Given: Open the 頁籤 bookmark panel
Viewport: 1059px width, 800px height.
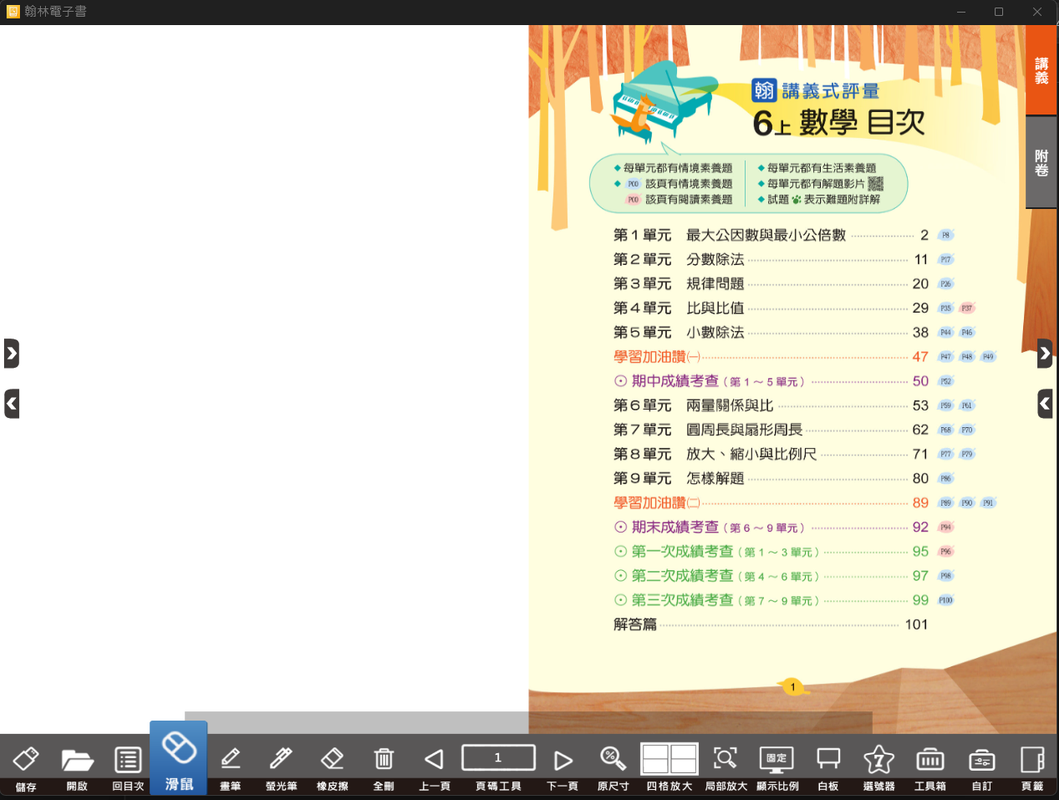Looking at the screenshot, I should point(1032,759).
